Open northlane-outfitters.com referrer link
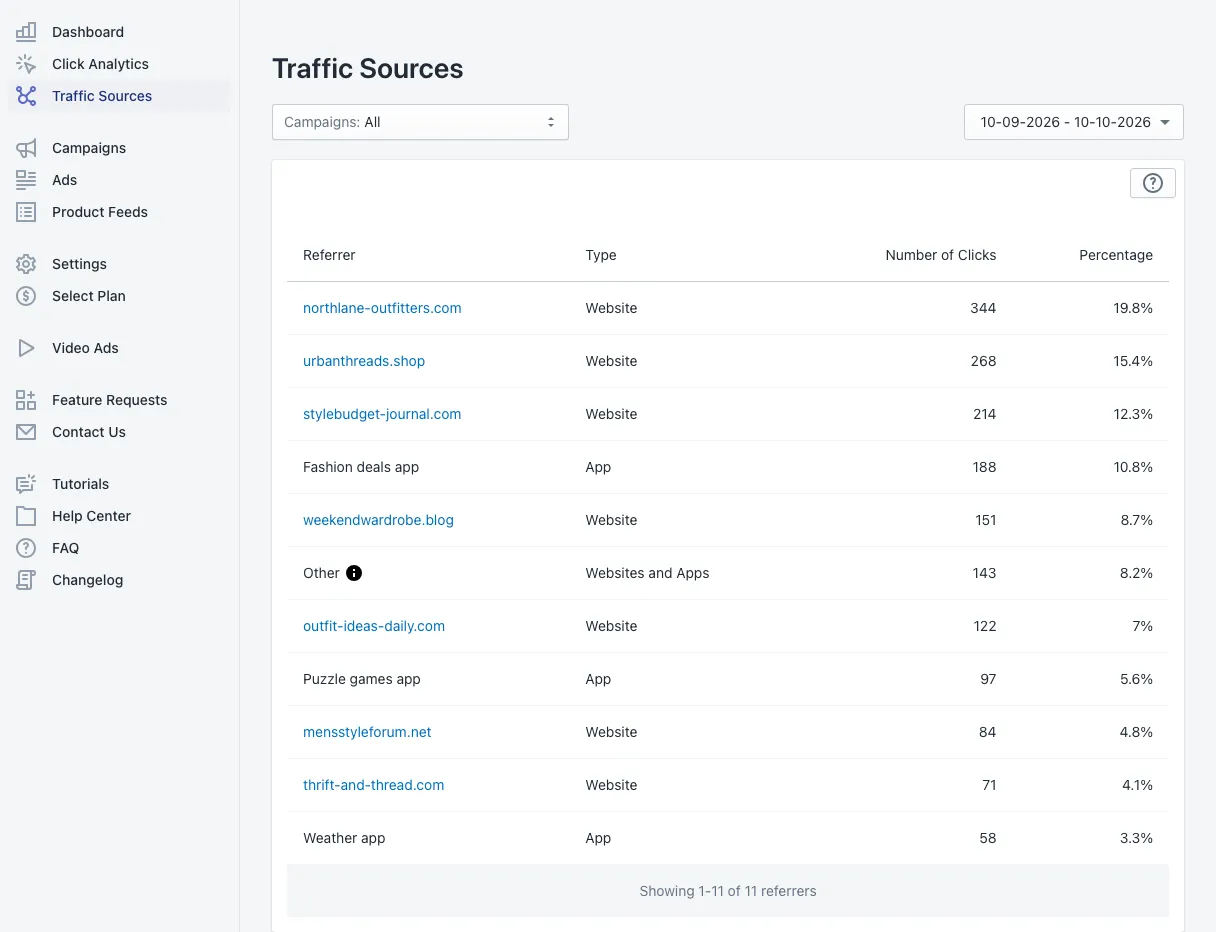Image resolution: width=1216 pixels, height=932 pixels. 382,308
